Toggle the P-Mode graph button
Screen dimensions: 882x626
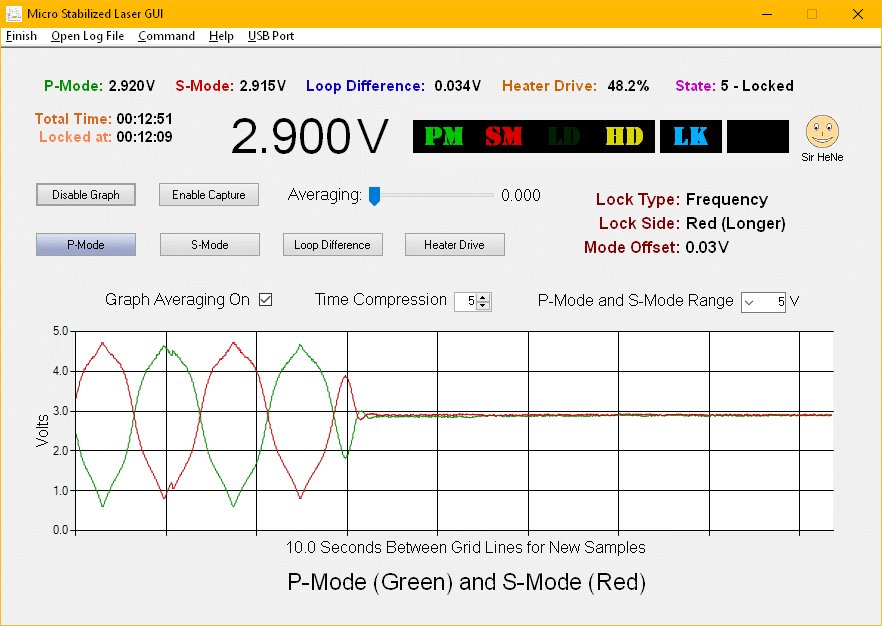click(x=86, y=245)
